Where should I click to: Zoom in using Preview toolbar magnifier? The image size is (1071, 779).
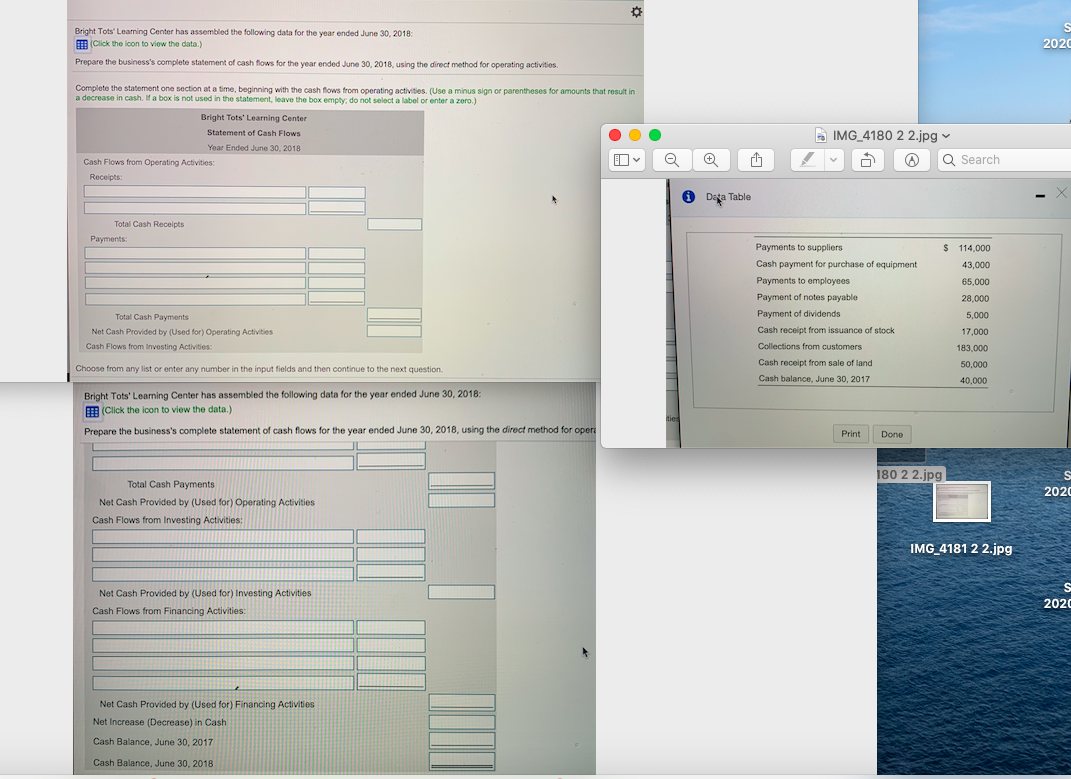(711, 160)
